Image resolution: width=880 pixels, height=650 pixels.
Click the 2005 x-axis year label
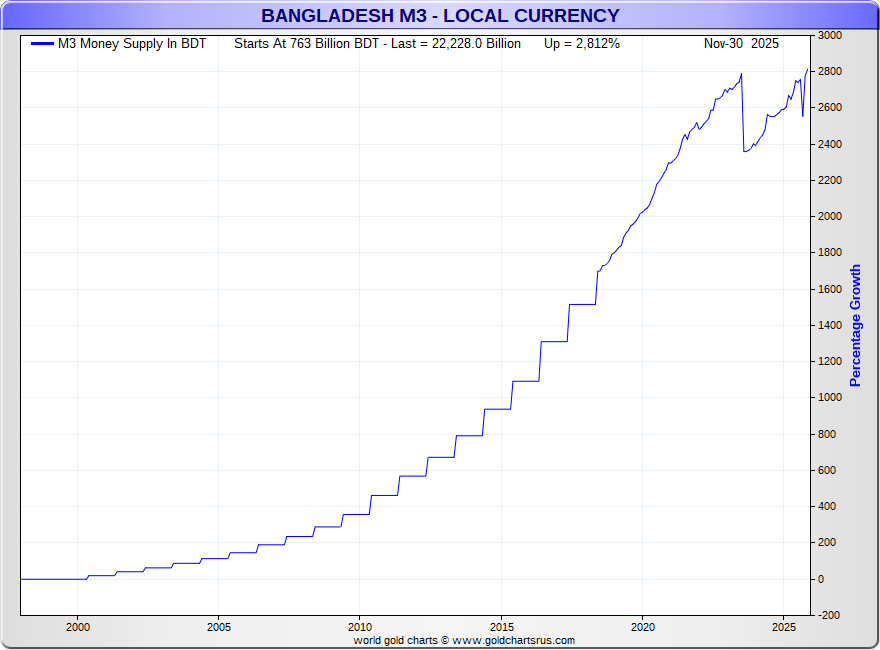click(218, 627)
